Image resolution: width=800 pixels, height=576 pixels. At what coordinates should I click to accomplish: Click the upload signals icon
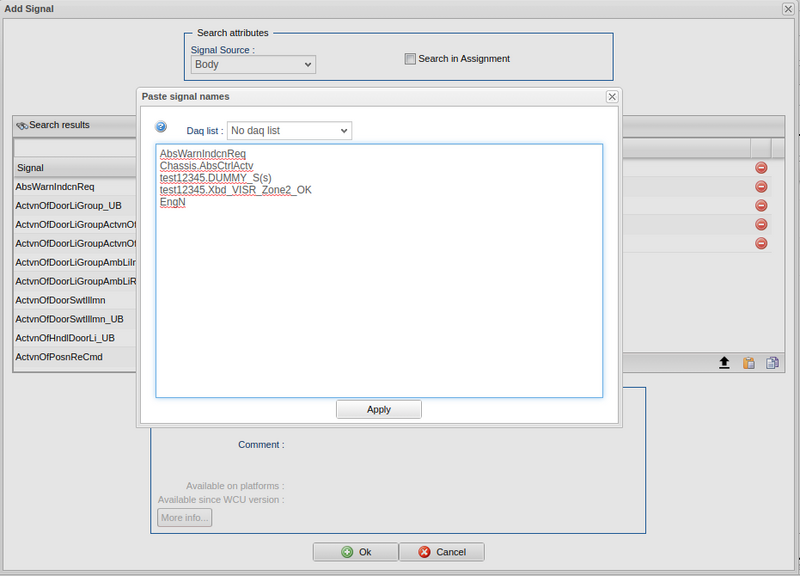pyautogui.click(x=724, y=362)
